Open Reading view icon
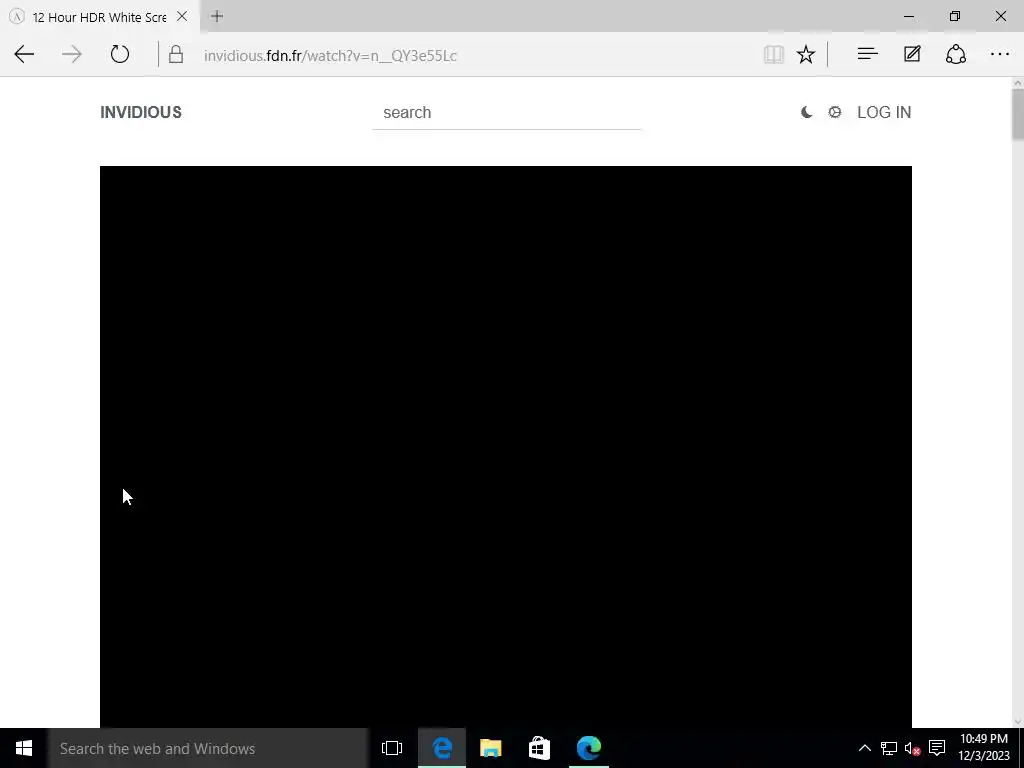This screenshot has height=768, width=1024. 774,54
